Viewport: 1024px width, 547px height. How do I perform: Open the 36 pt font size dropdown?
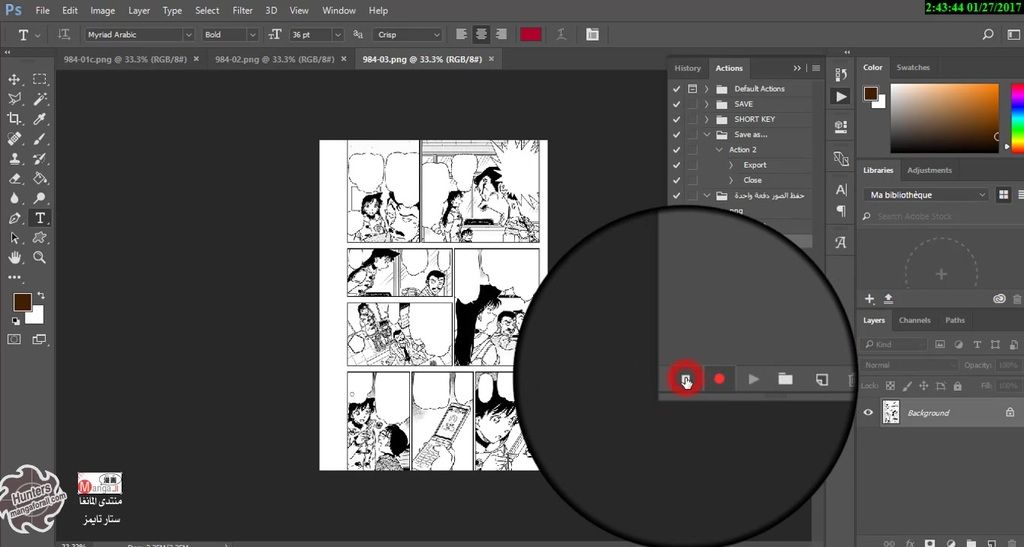337,35
